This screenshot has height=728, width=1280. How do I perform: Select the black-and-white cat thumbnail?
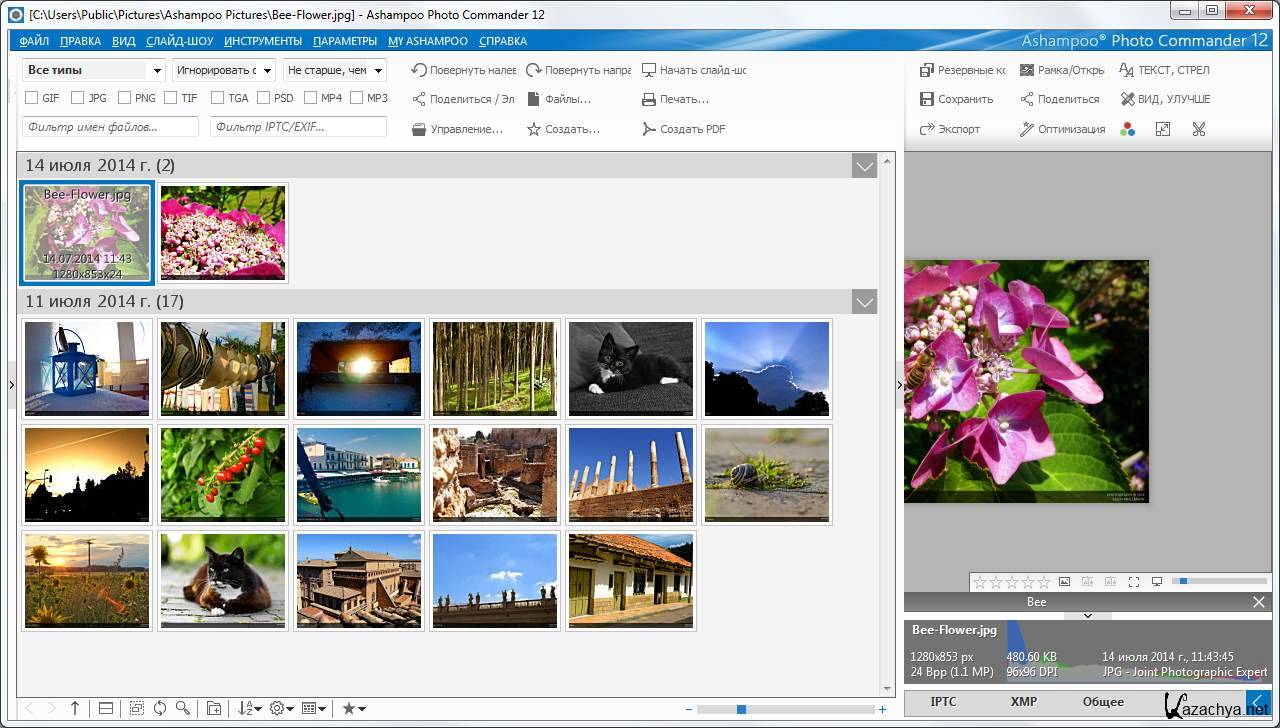pyautogui.click(x=630, y=368)
